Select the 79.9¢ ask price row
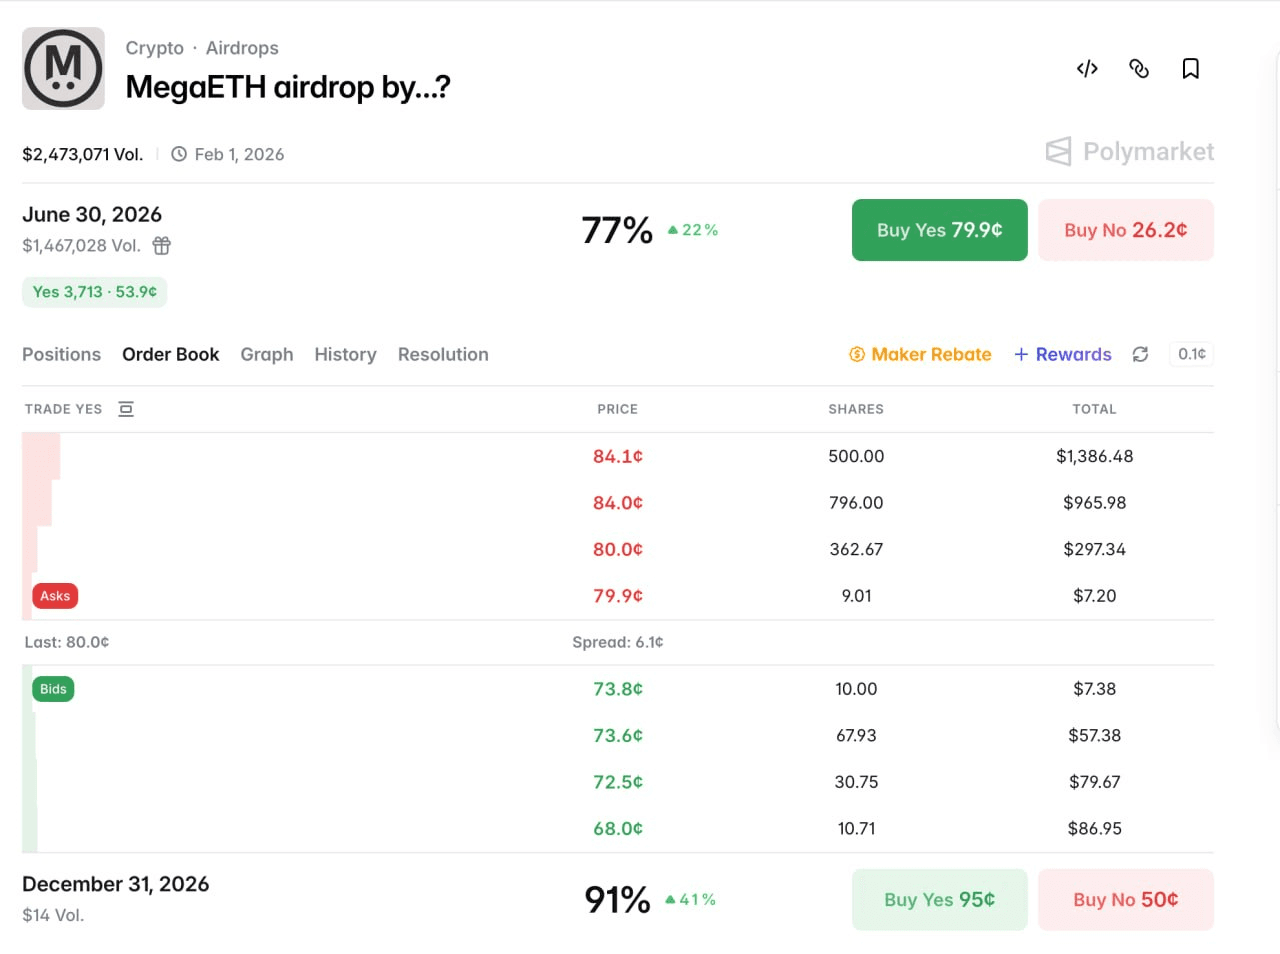Image resolution: width=1280 pixels, height=954 pixels. pos(618,596)
